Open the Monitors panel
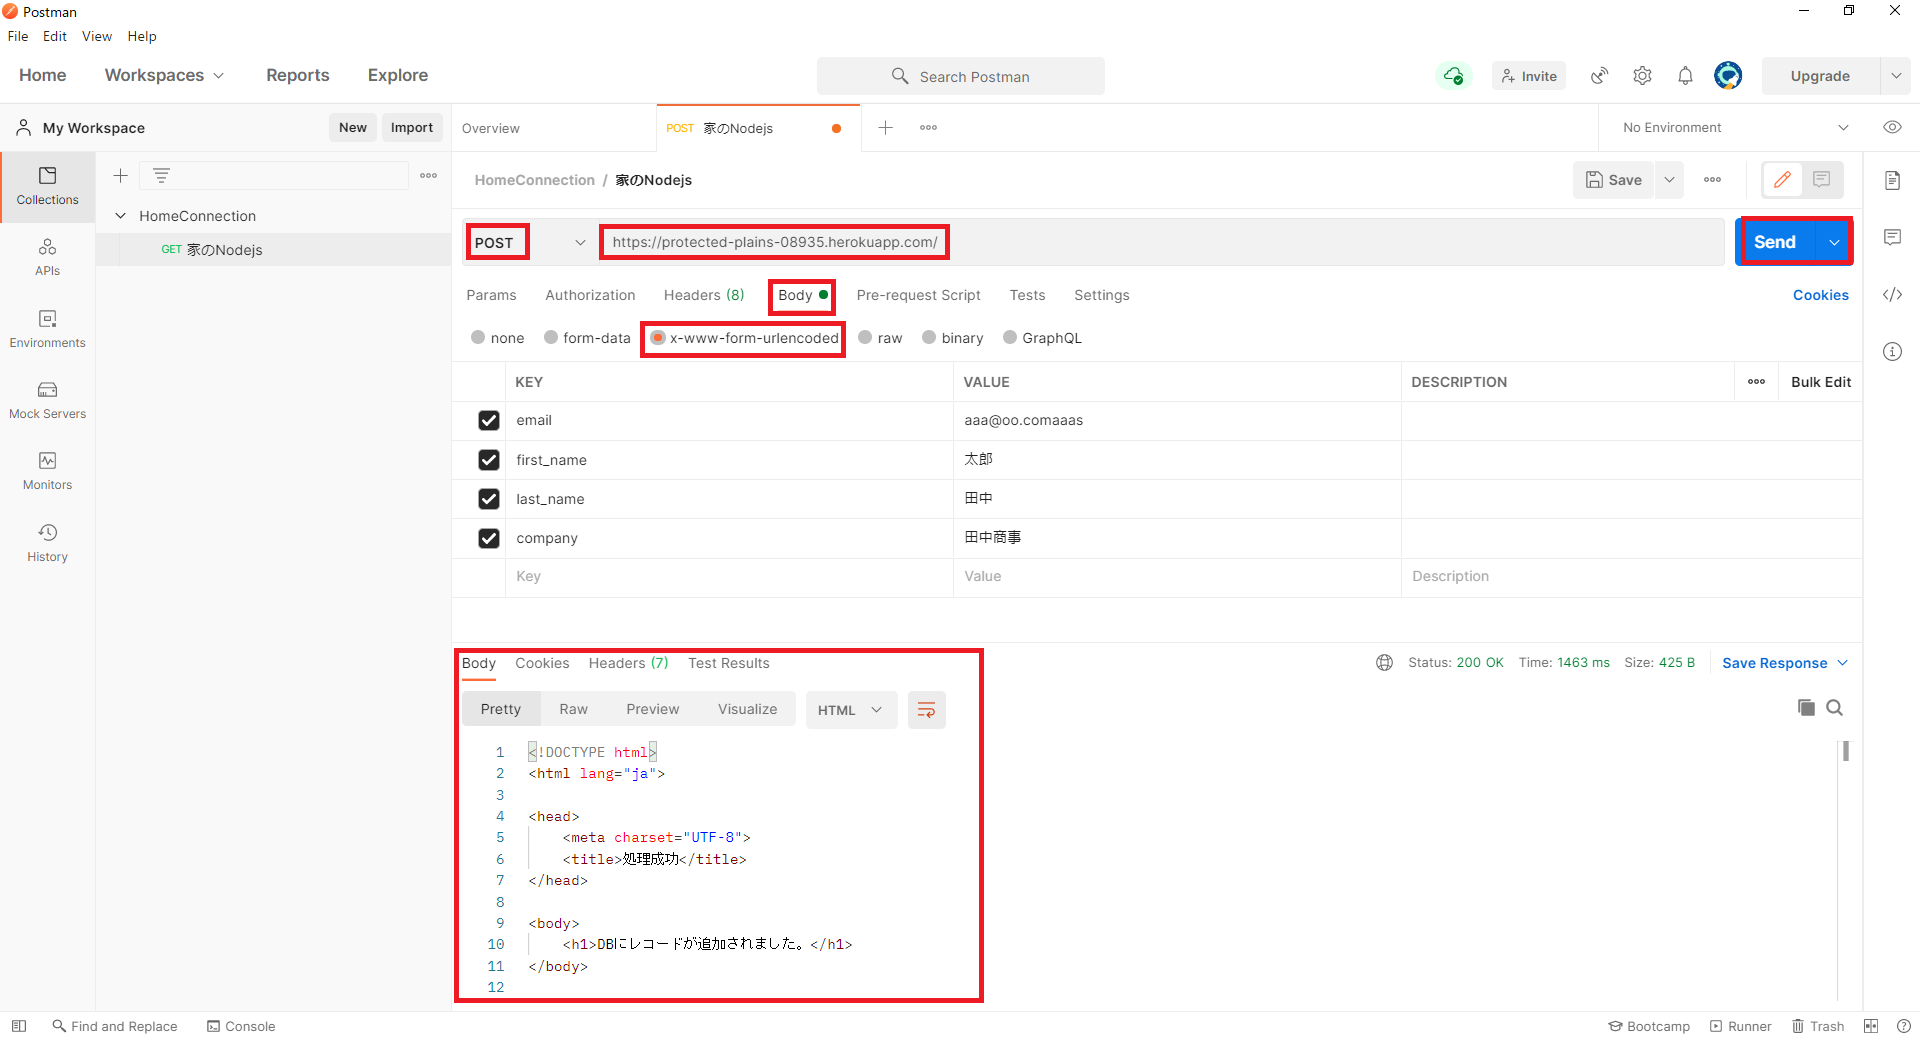This screenshot has width=1920, height=1040. click(x=47, y=470)
